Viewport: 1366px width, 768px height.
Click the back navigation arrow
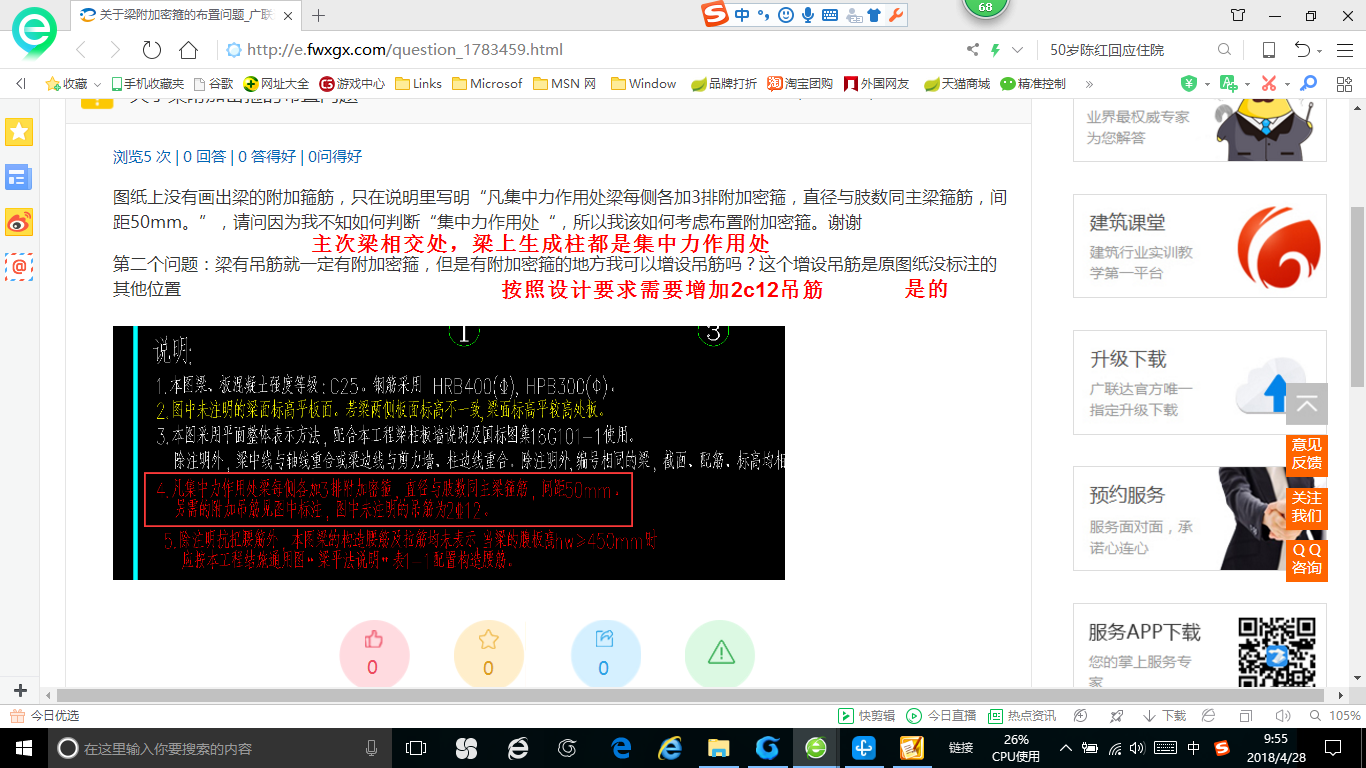(82, 50)
